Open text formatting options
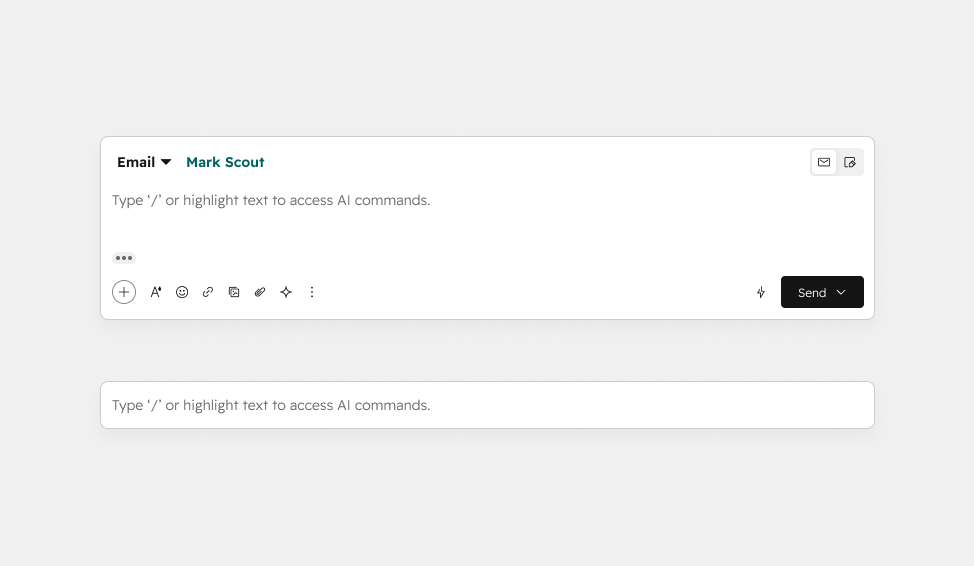The height and width of the screenshot is (566, 974). pos(156,292)
